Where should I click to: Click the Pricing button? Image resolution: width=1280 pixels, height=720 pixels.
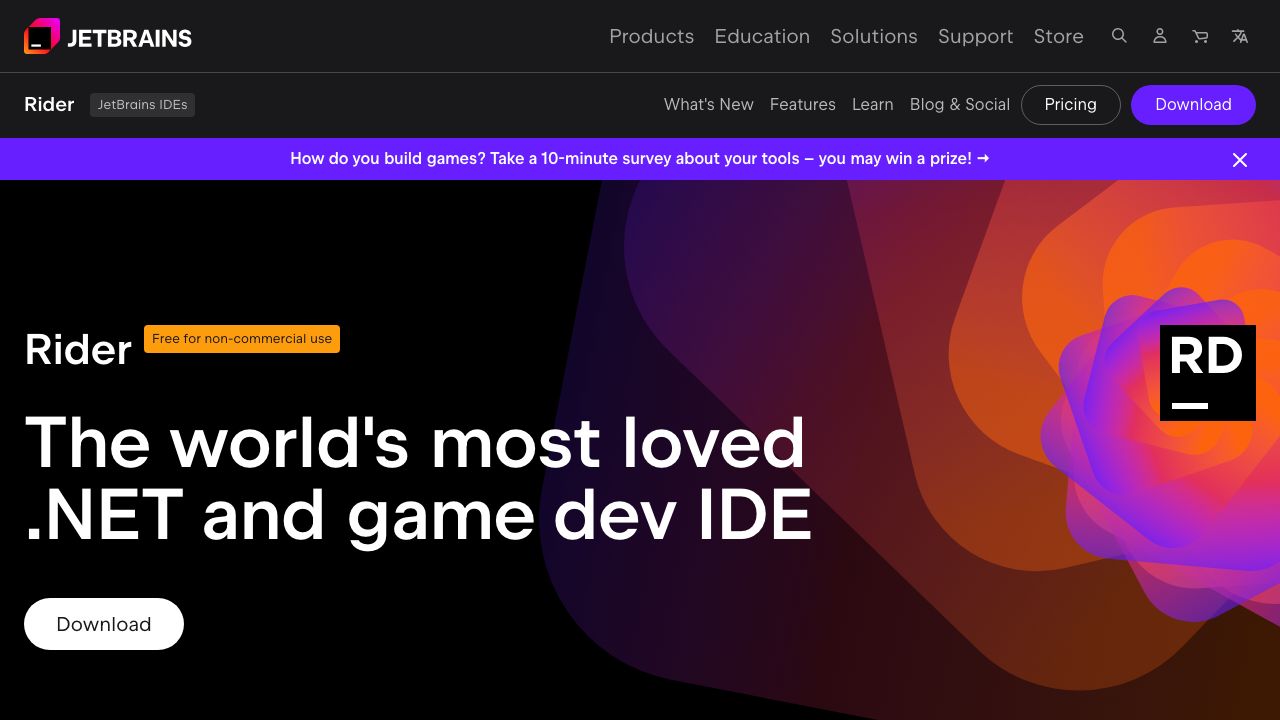[x=1071, y=105]
